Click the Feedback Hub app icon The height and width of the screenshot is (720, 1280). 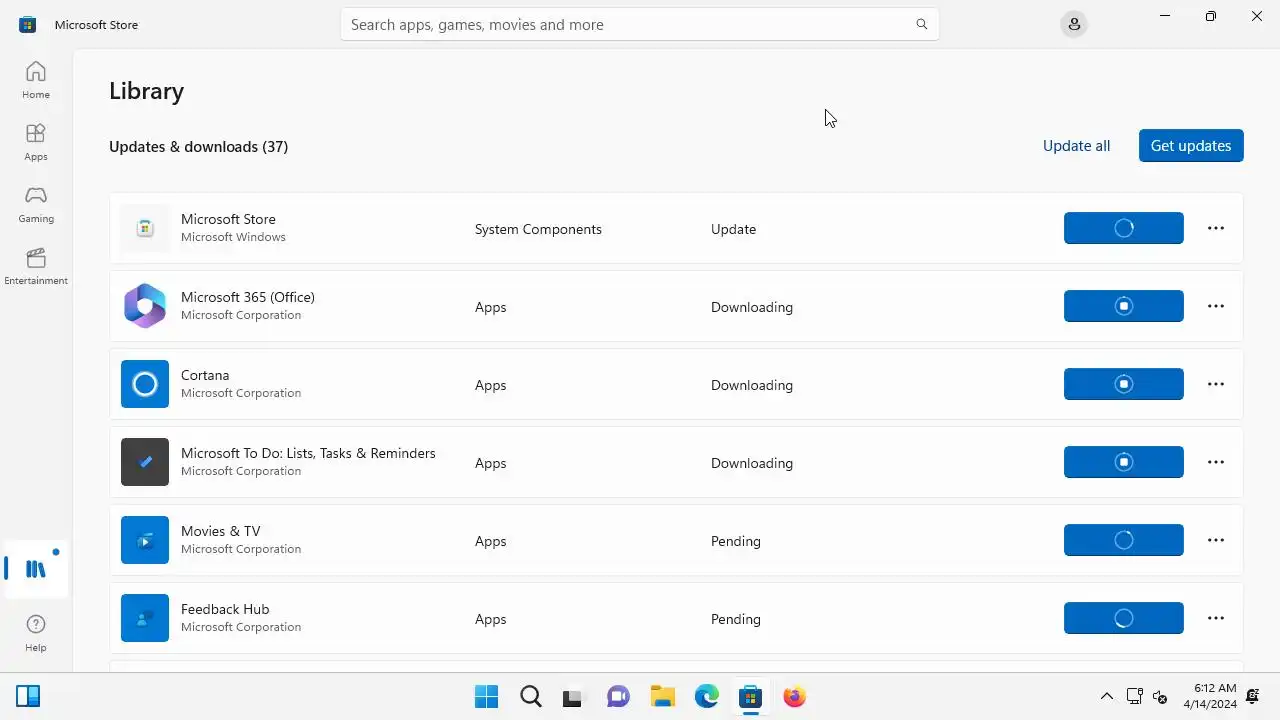[145, 618]
